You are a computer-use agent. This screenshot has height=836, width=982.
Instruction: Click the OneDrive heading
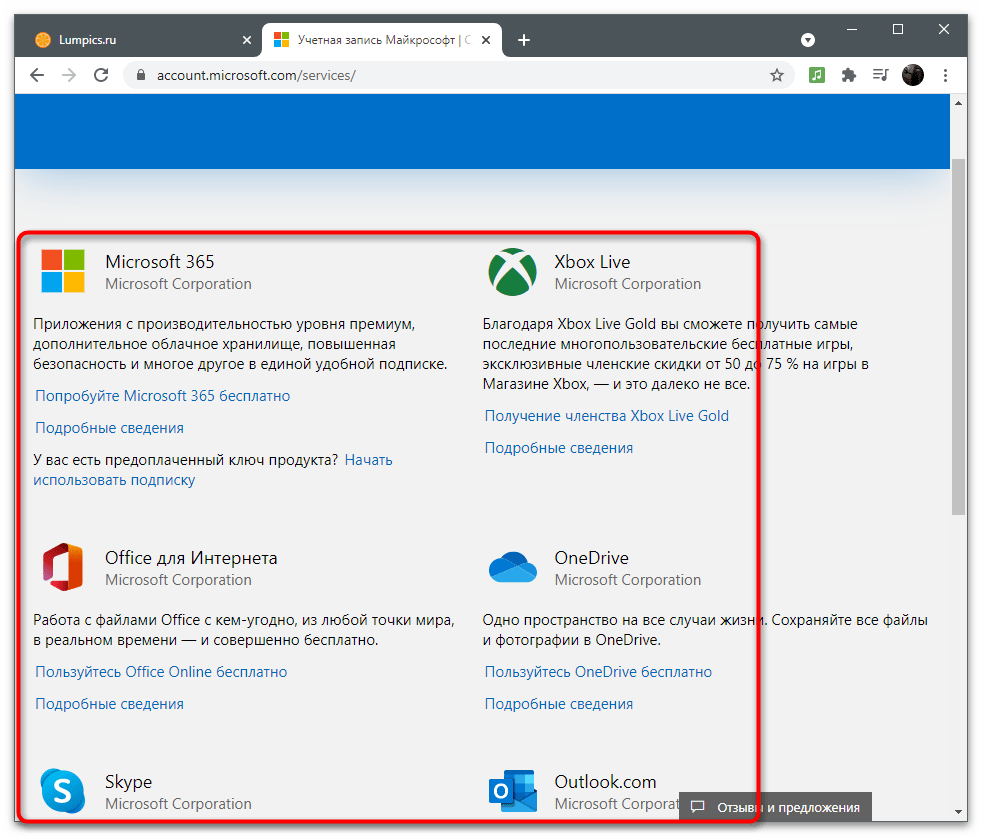tap(591, 558)
